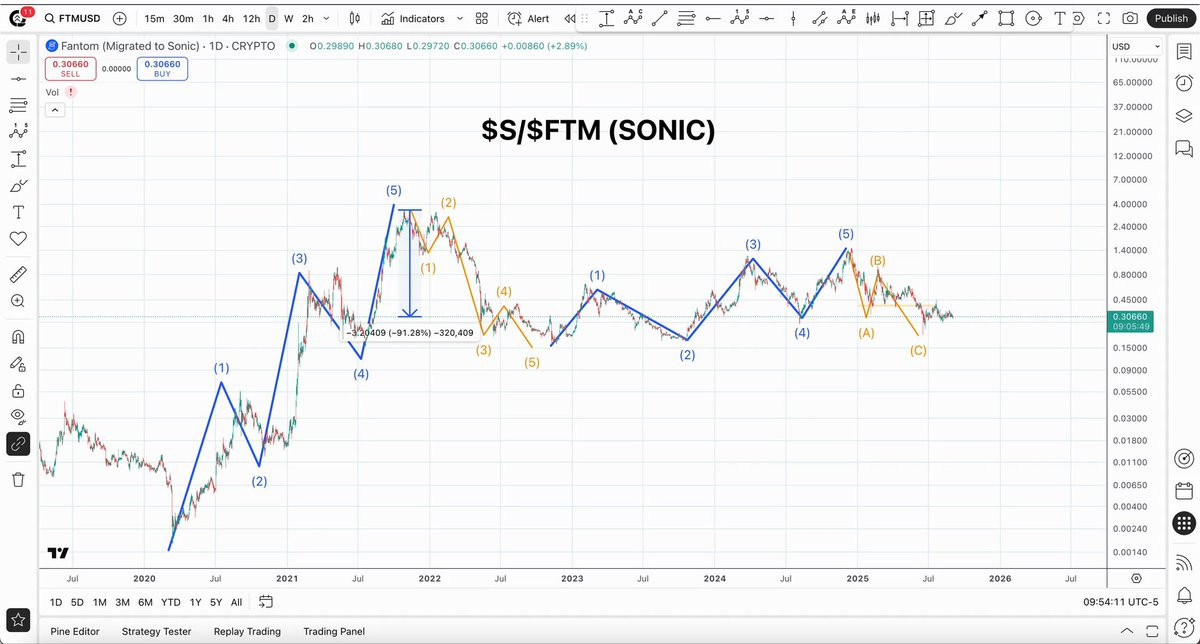1200x644 pixels.
Task: Open the Pine Editor tab
Action: [x=75, y=631]
